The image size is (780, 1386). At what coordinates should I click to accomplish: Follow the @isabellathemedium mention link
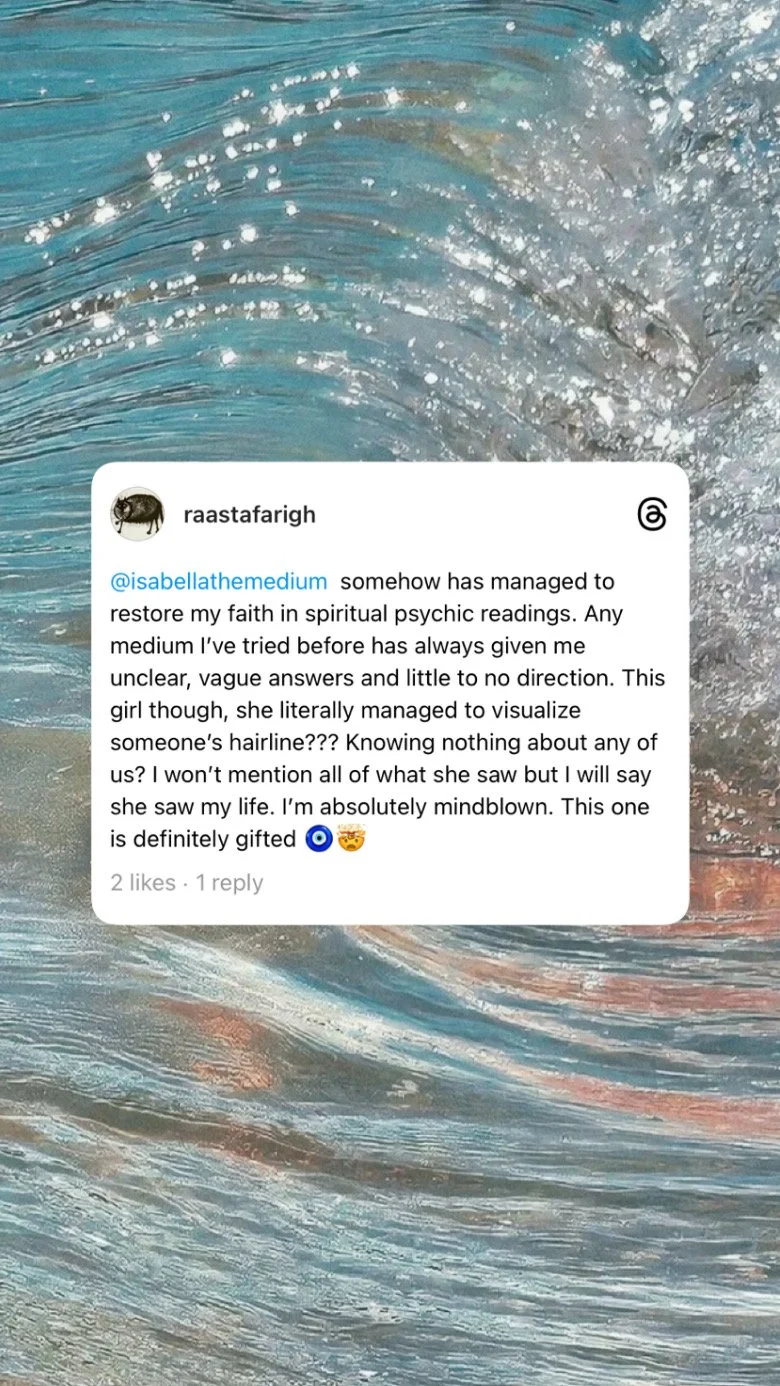click(219, 581)
